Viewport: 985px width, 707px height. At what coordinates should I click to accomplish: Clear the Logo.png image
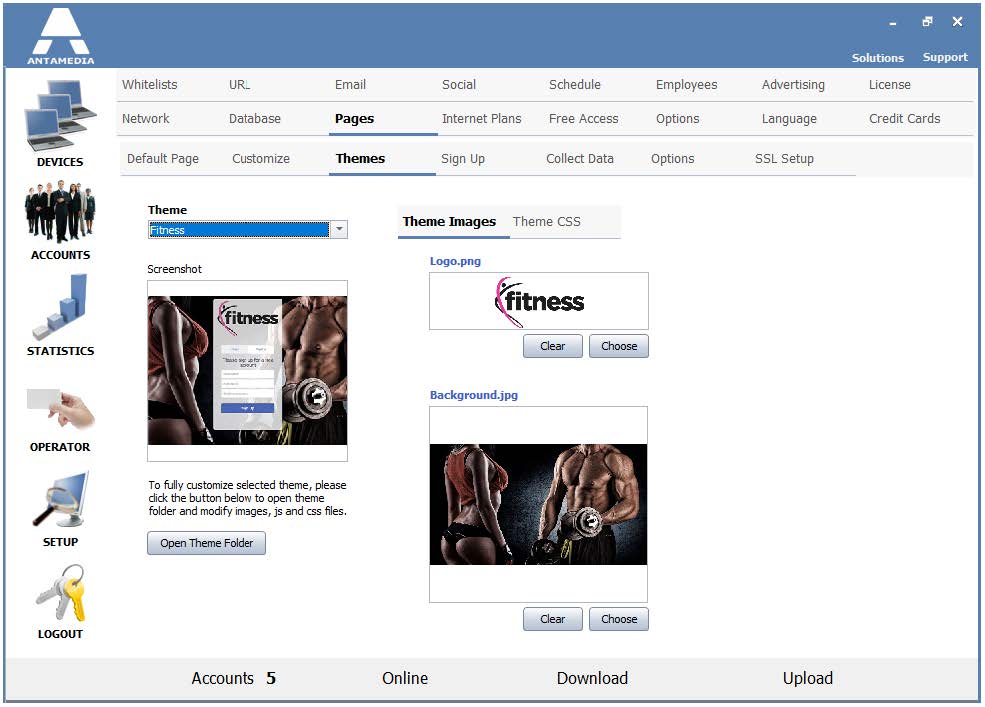553,346
